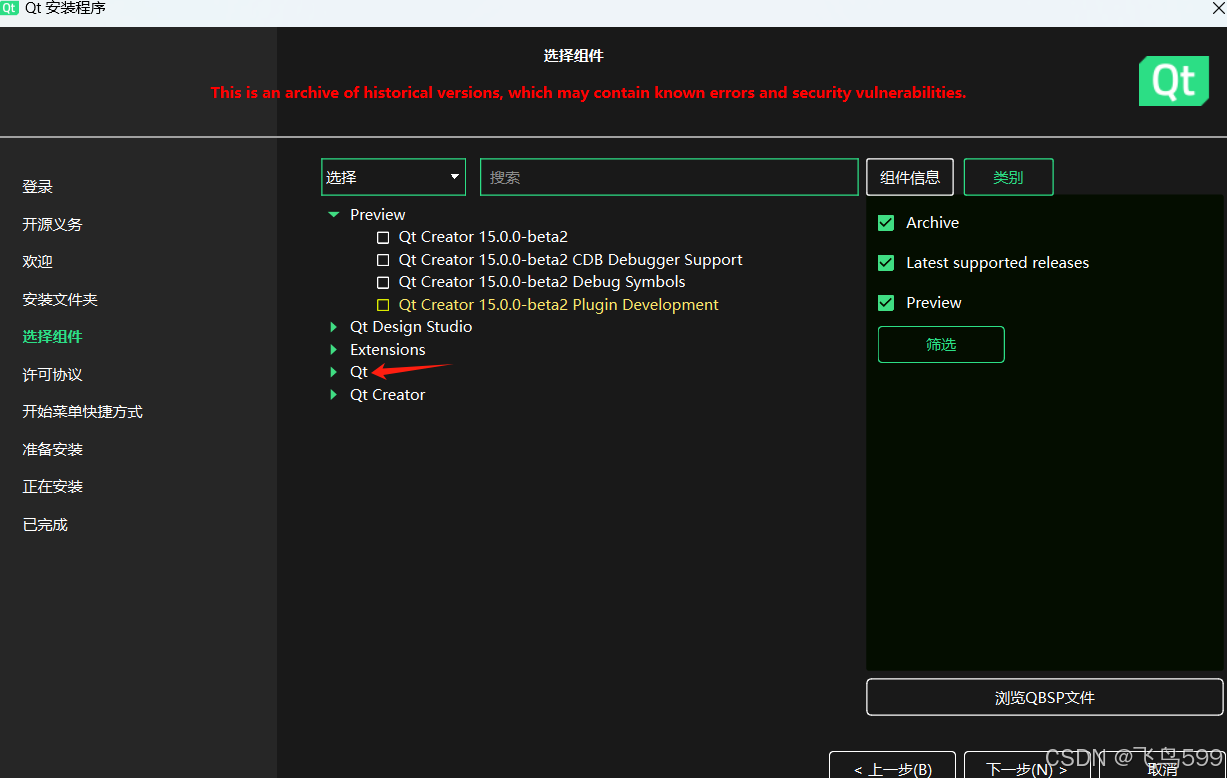Expand the Qt Design Studio node
Screen dimensions: 1227x778
[334, 327]
